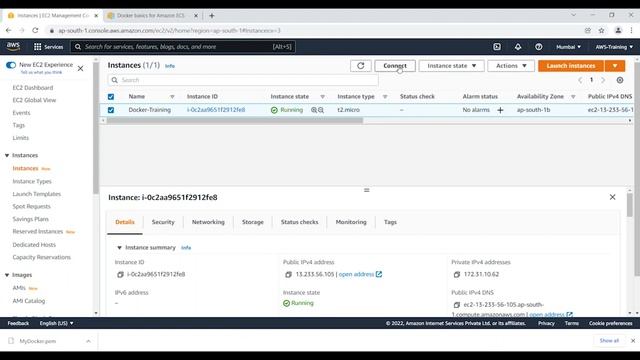Open EC2 Dashboard in sidebar
The image size is (640, 360).
[33, 88]
